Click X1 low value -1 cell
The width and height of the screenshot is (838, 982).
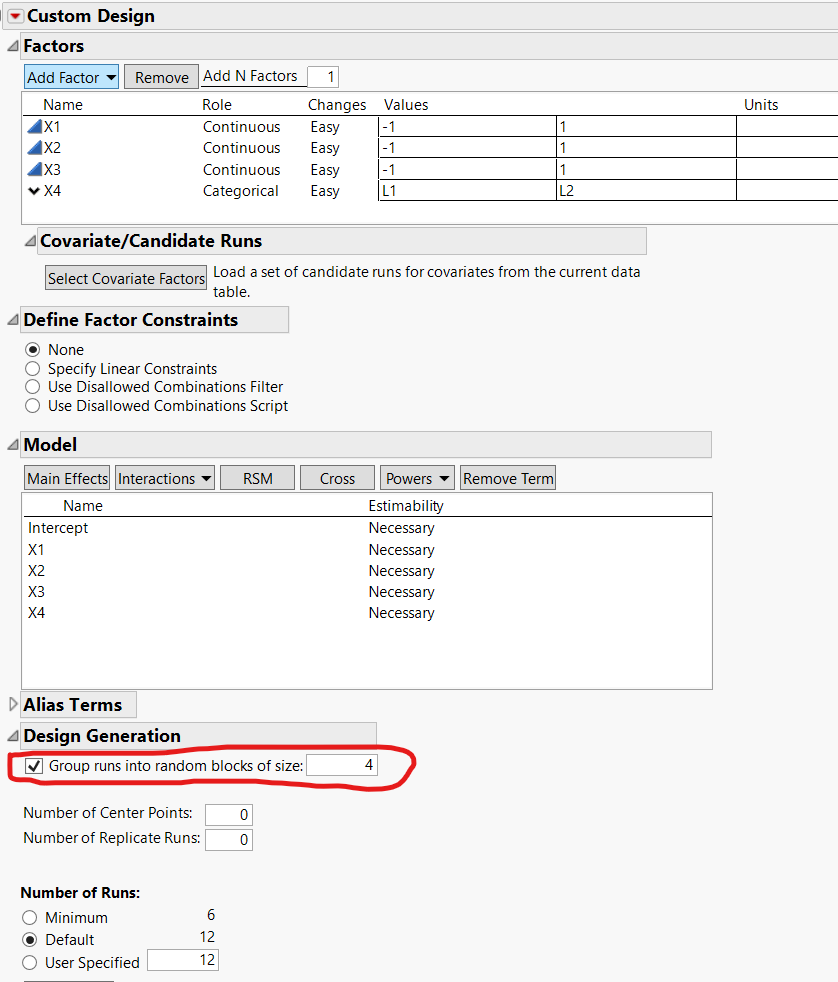(467, 127)
